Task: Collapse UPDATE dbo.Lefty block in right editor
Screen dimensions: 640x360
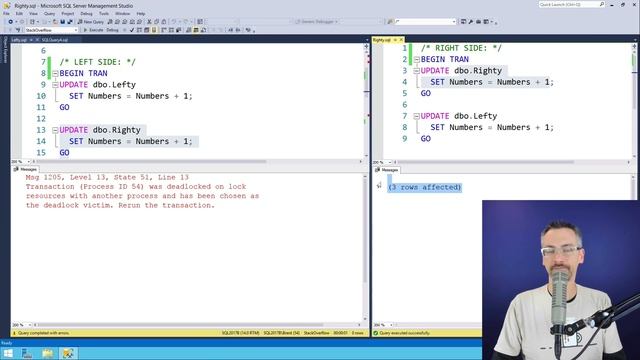Action: point(416,116)
